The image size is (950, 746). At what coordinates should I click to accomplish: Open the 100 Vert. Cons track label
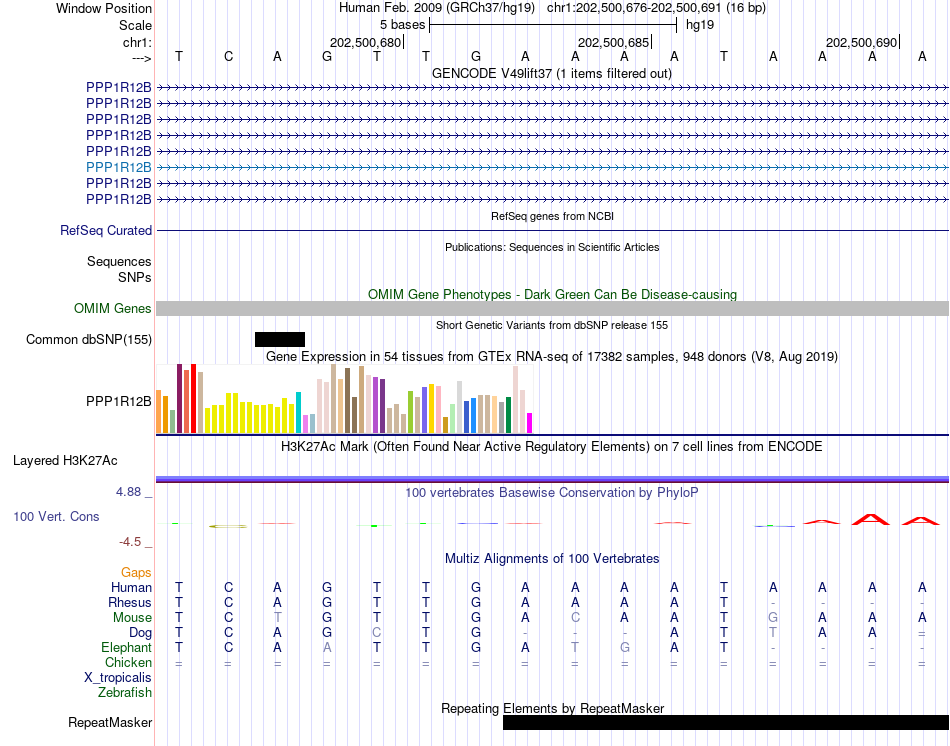click(56, 516)
